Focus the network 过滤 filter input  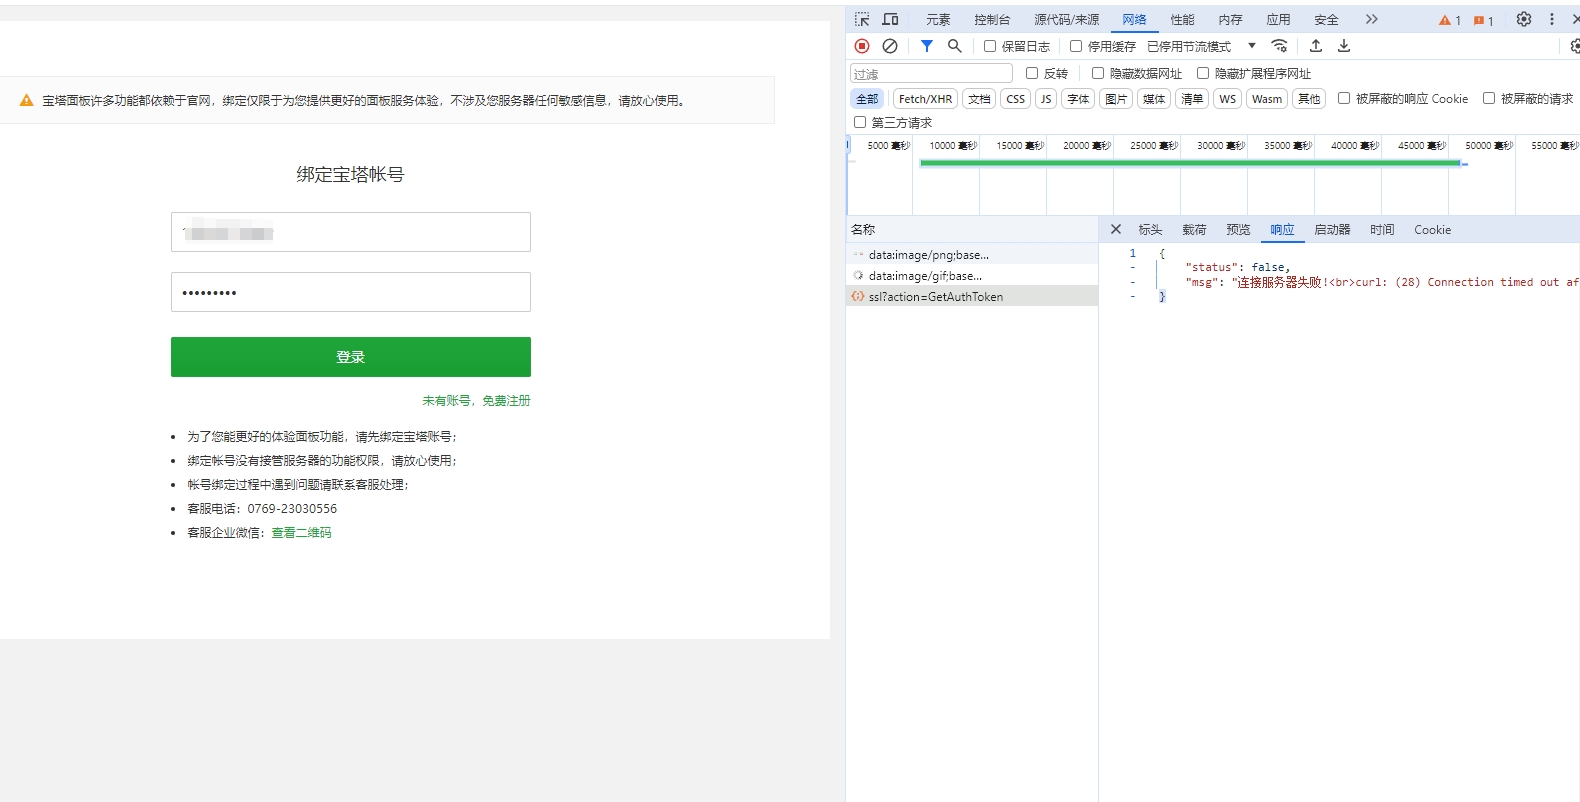[931, 73]
